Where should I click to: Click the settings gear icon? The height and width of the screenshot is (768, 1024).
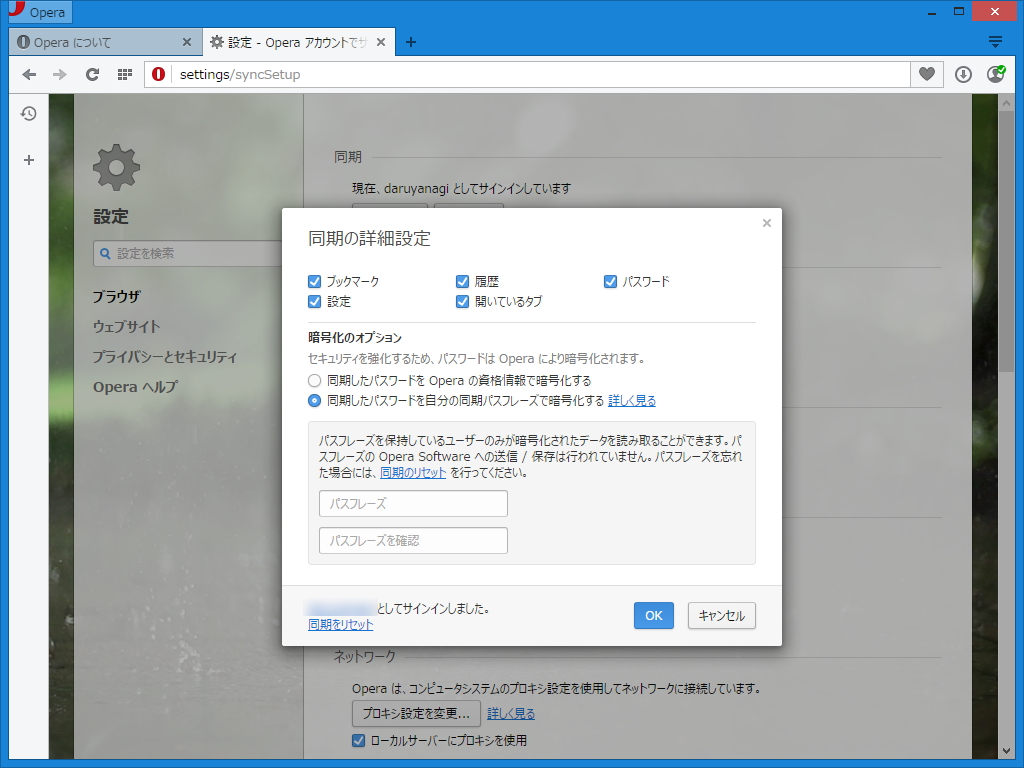[x=115, y=167]
